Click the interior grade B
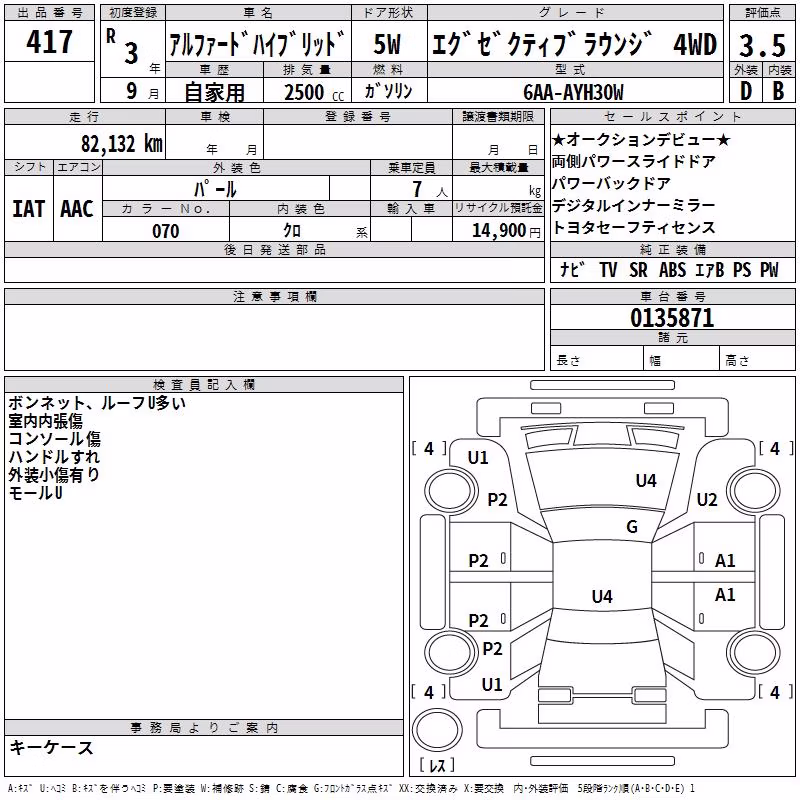 click(x=778, y=91)
